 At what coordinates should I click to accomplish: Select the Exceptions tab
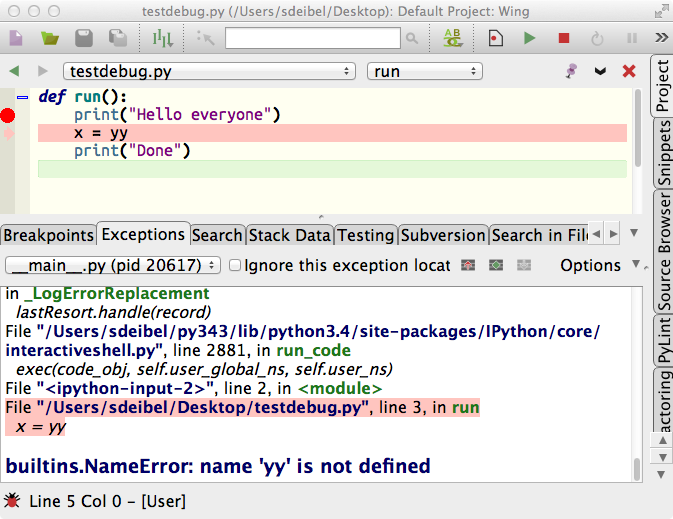pyautogui.click(x=143, y=234)
